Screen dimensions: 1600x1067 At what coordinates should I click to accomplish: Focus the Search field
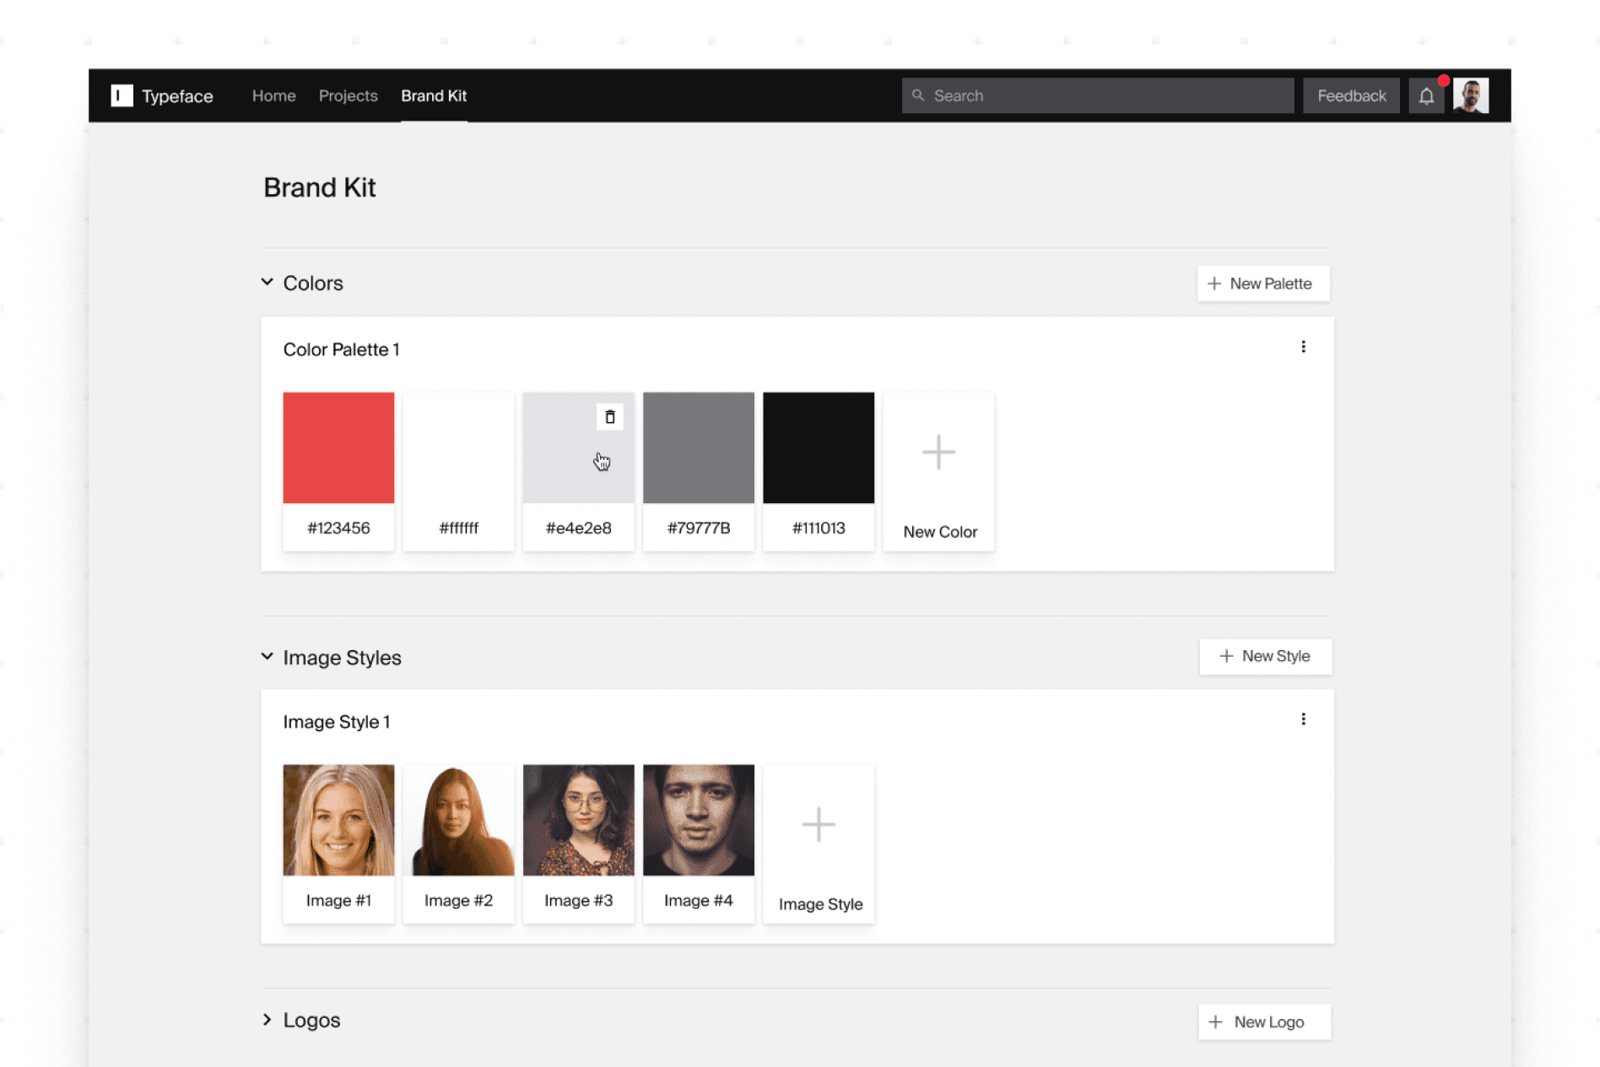pyautogui.click(x=1098, y=96)
